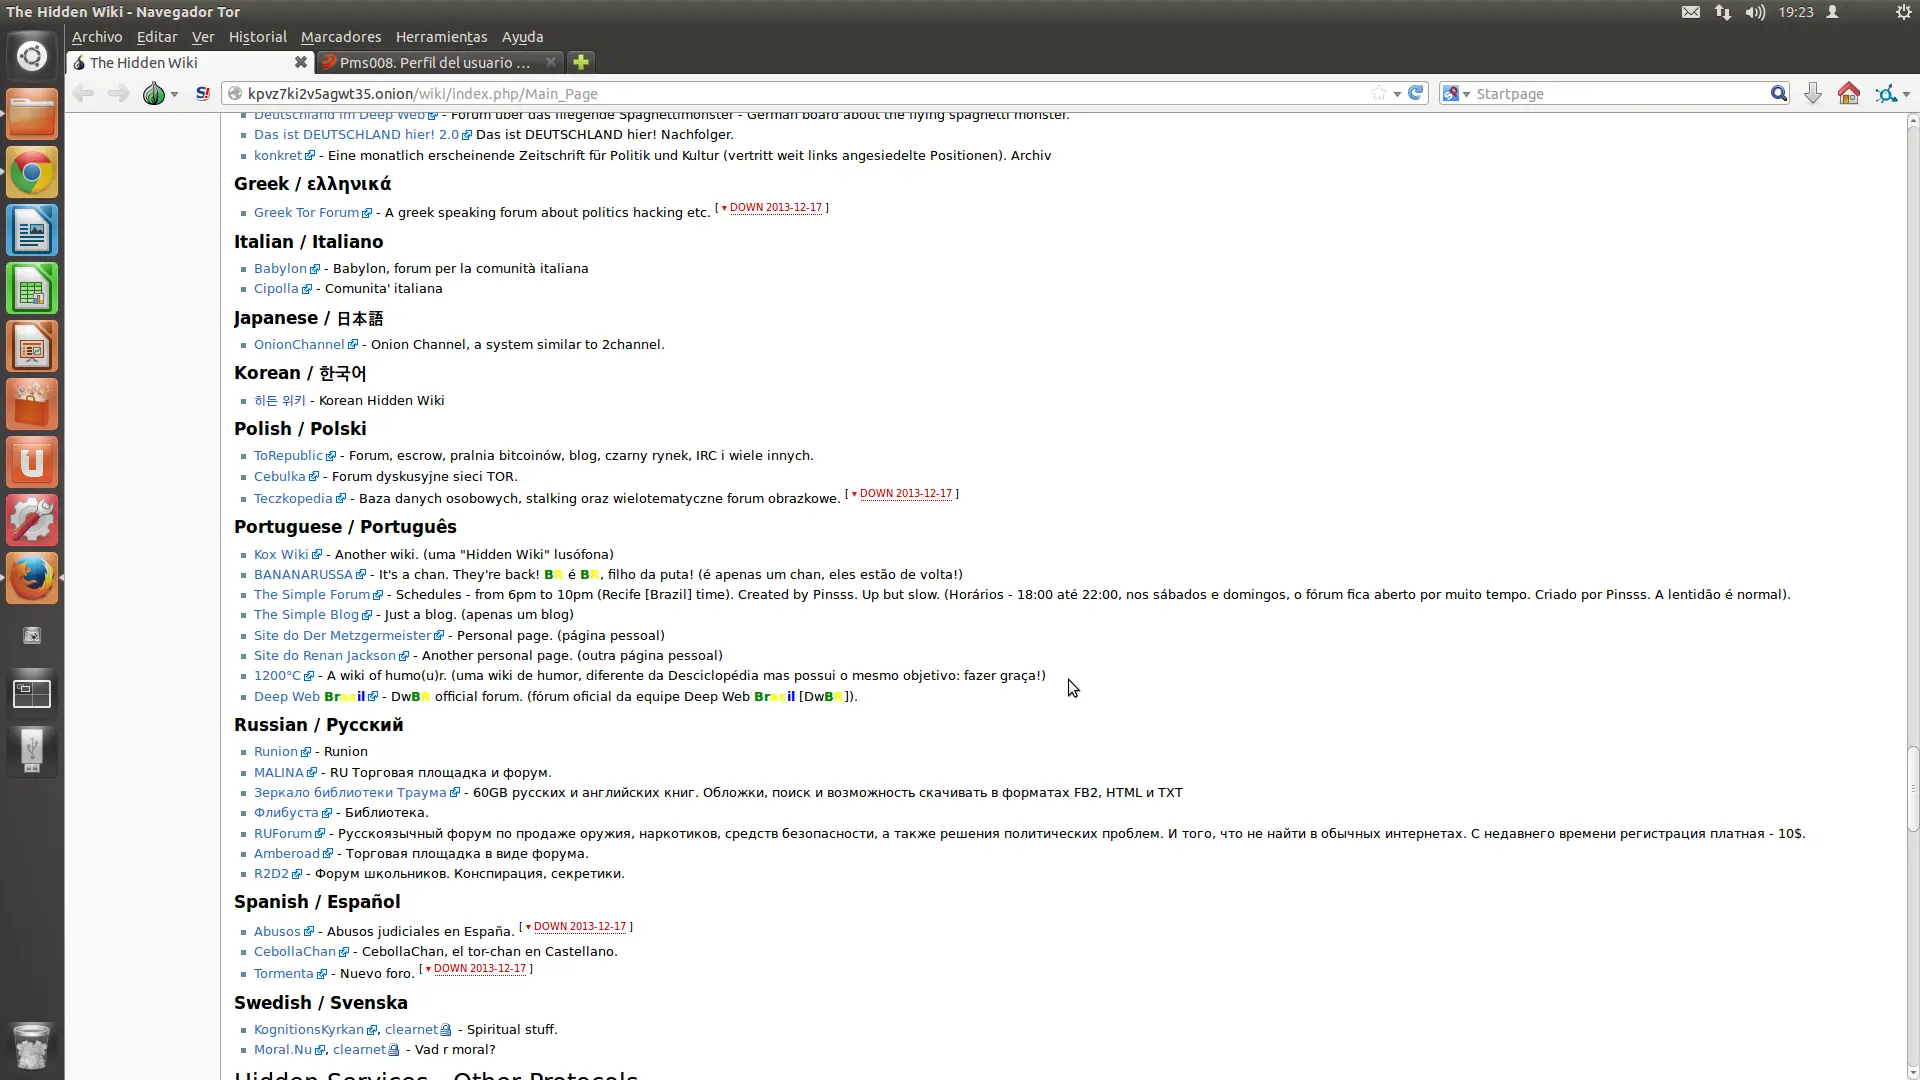The image size is (1920, 1080).
Task: Open the Ayuda menu
Action: [522, 37]
